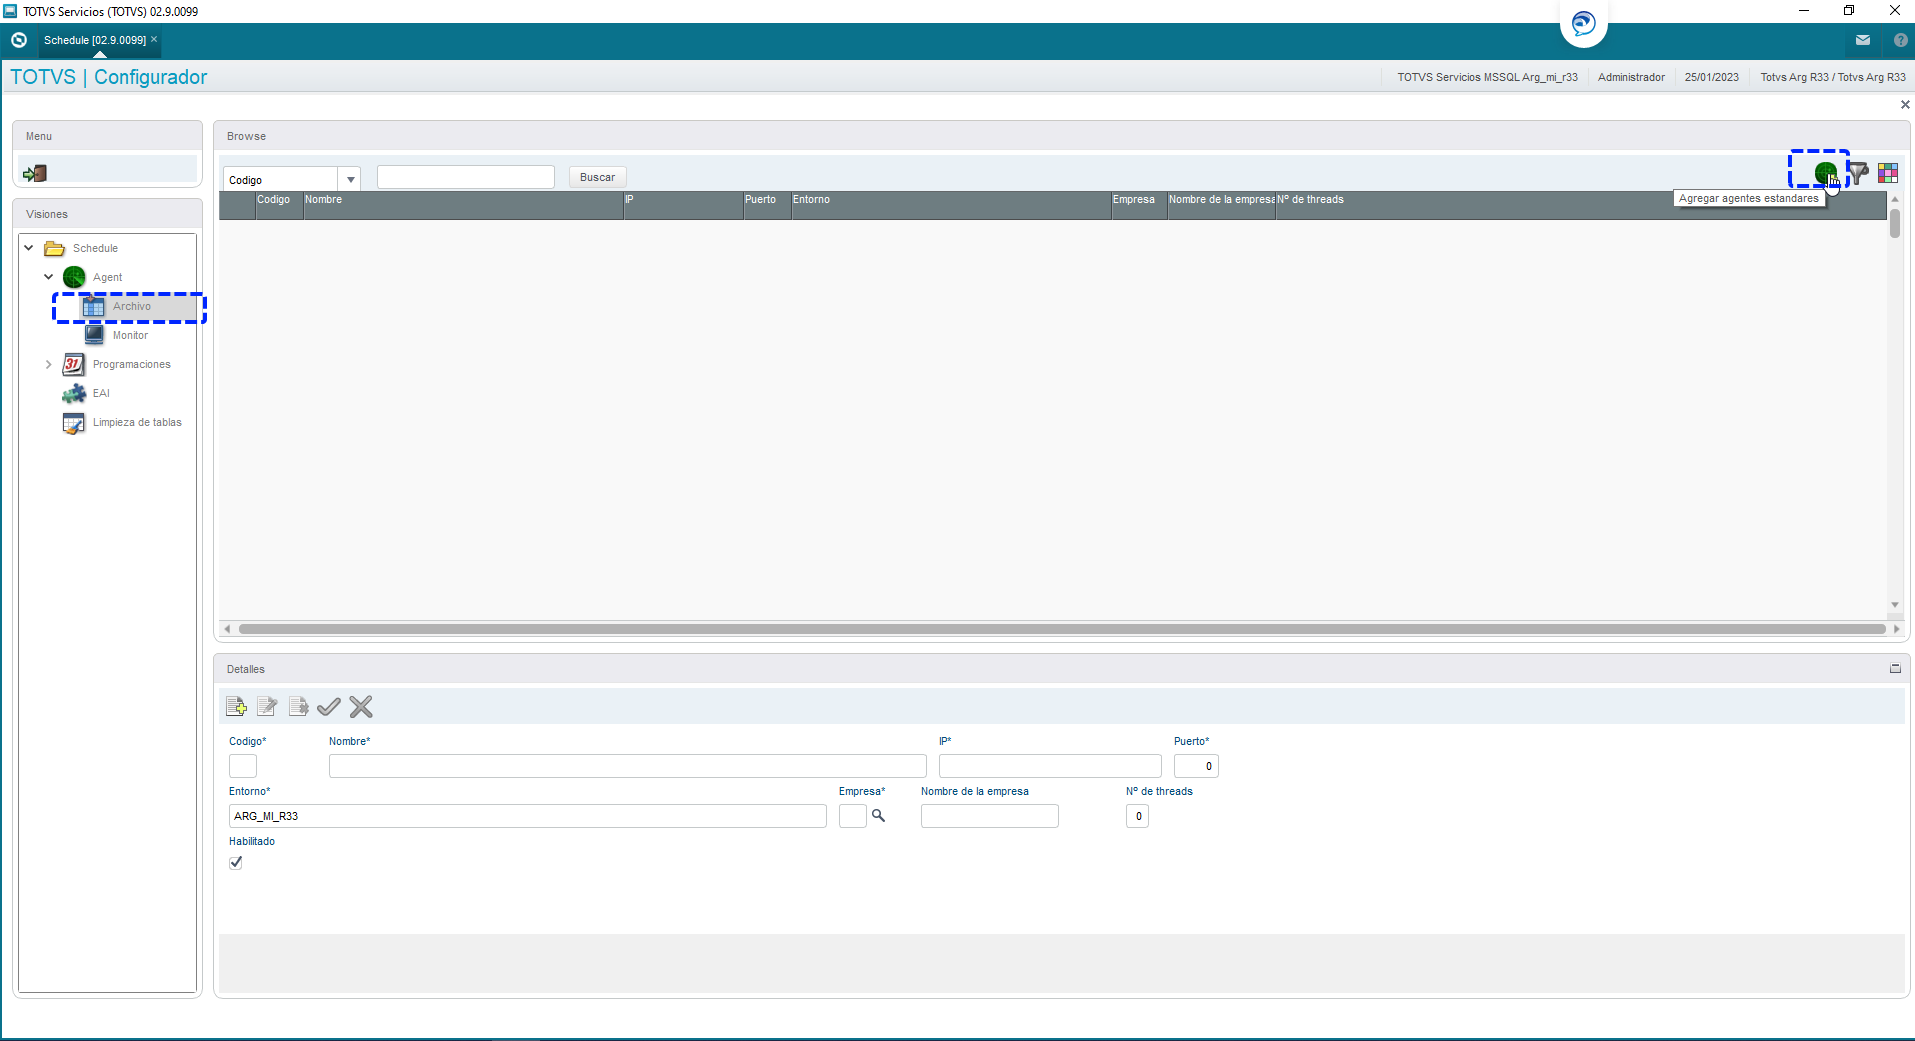Click the EAI puzzle piece icon
The image size is (1915, 1041).
[x=74, y=393]
